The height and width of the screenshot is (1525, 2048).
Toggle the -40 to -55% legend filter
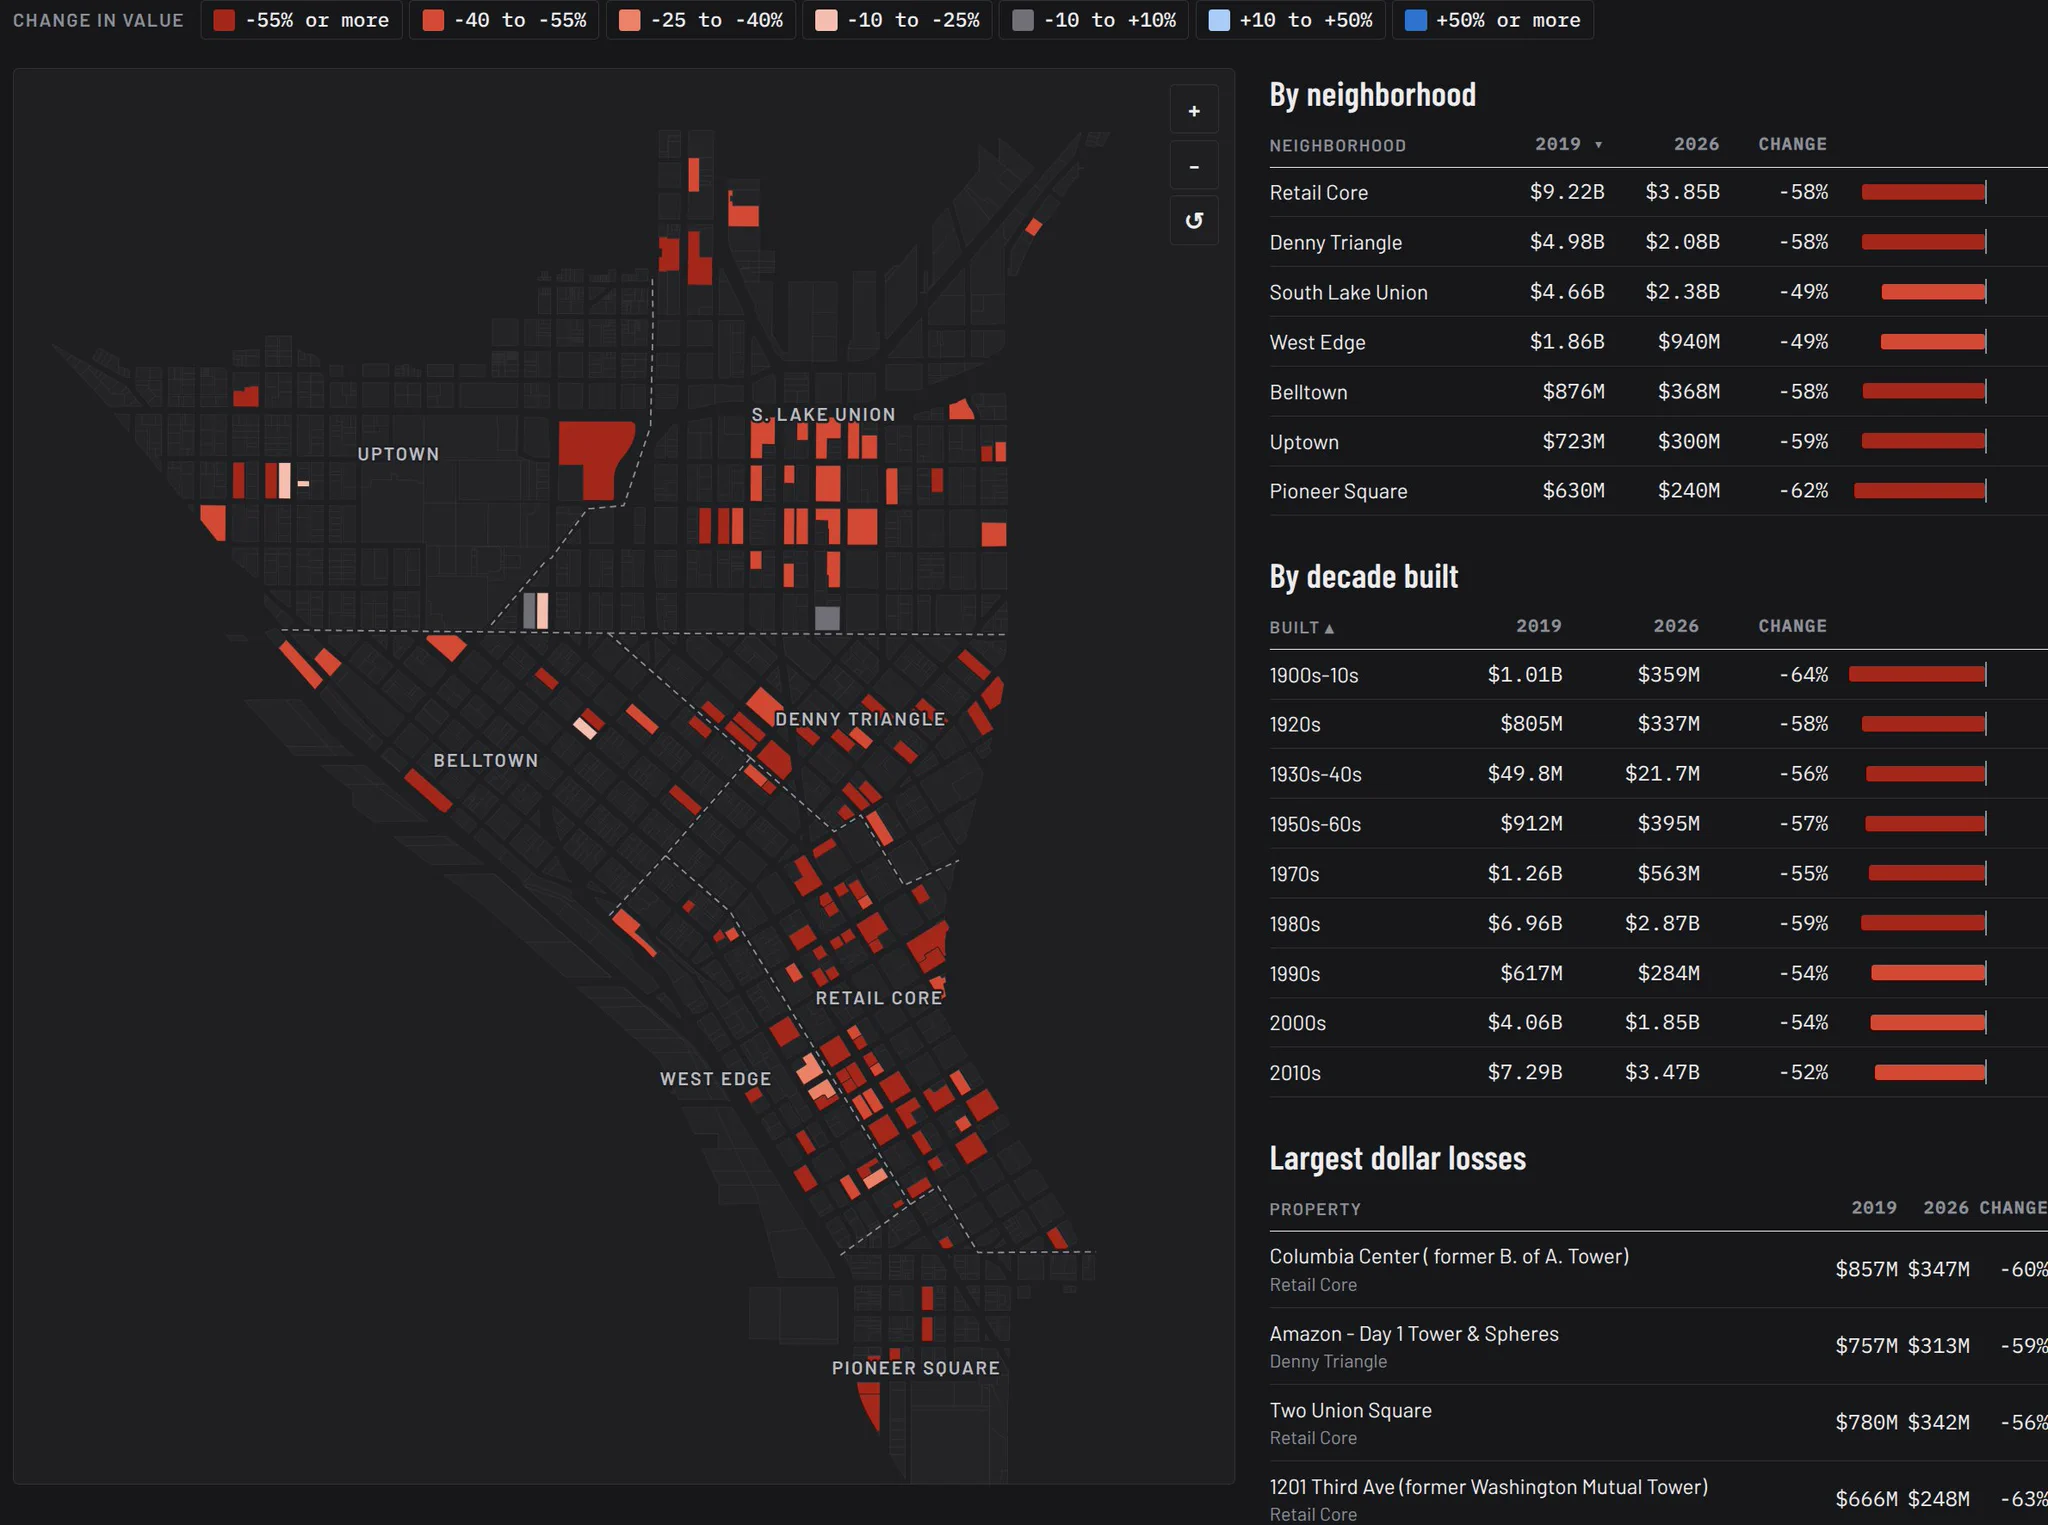click(x=504, y=20)
